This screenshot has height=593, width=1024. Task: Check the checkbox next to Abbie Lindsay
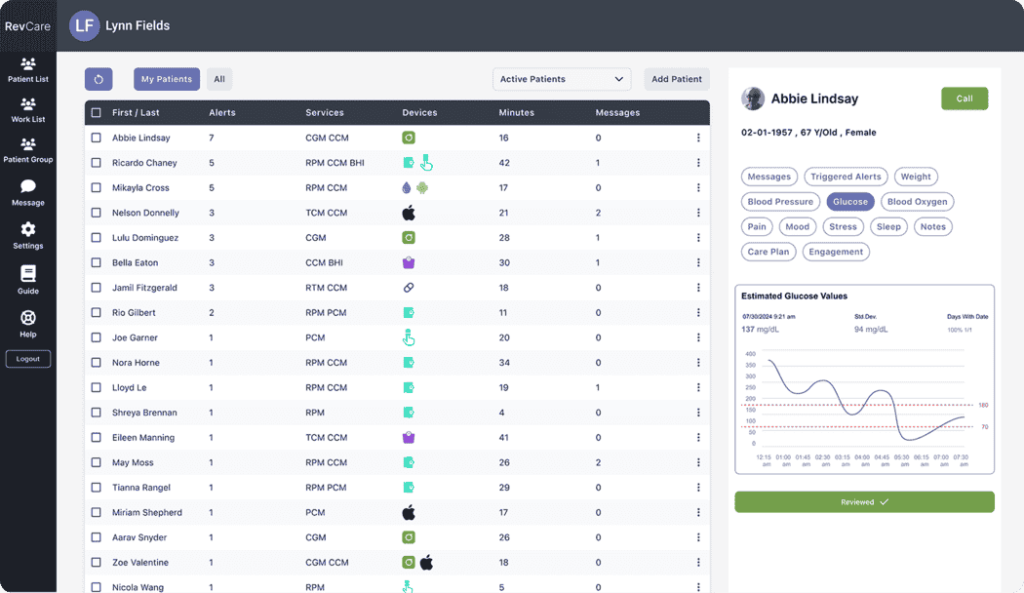[97, 137]
